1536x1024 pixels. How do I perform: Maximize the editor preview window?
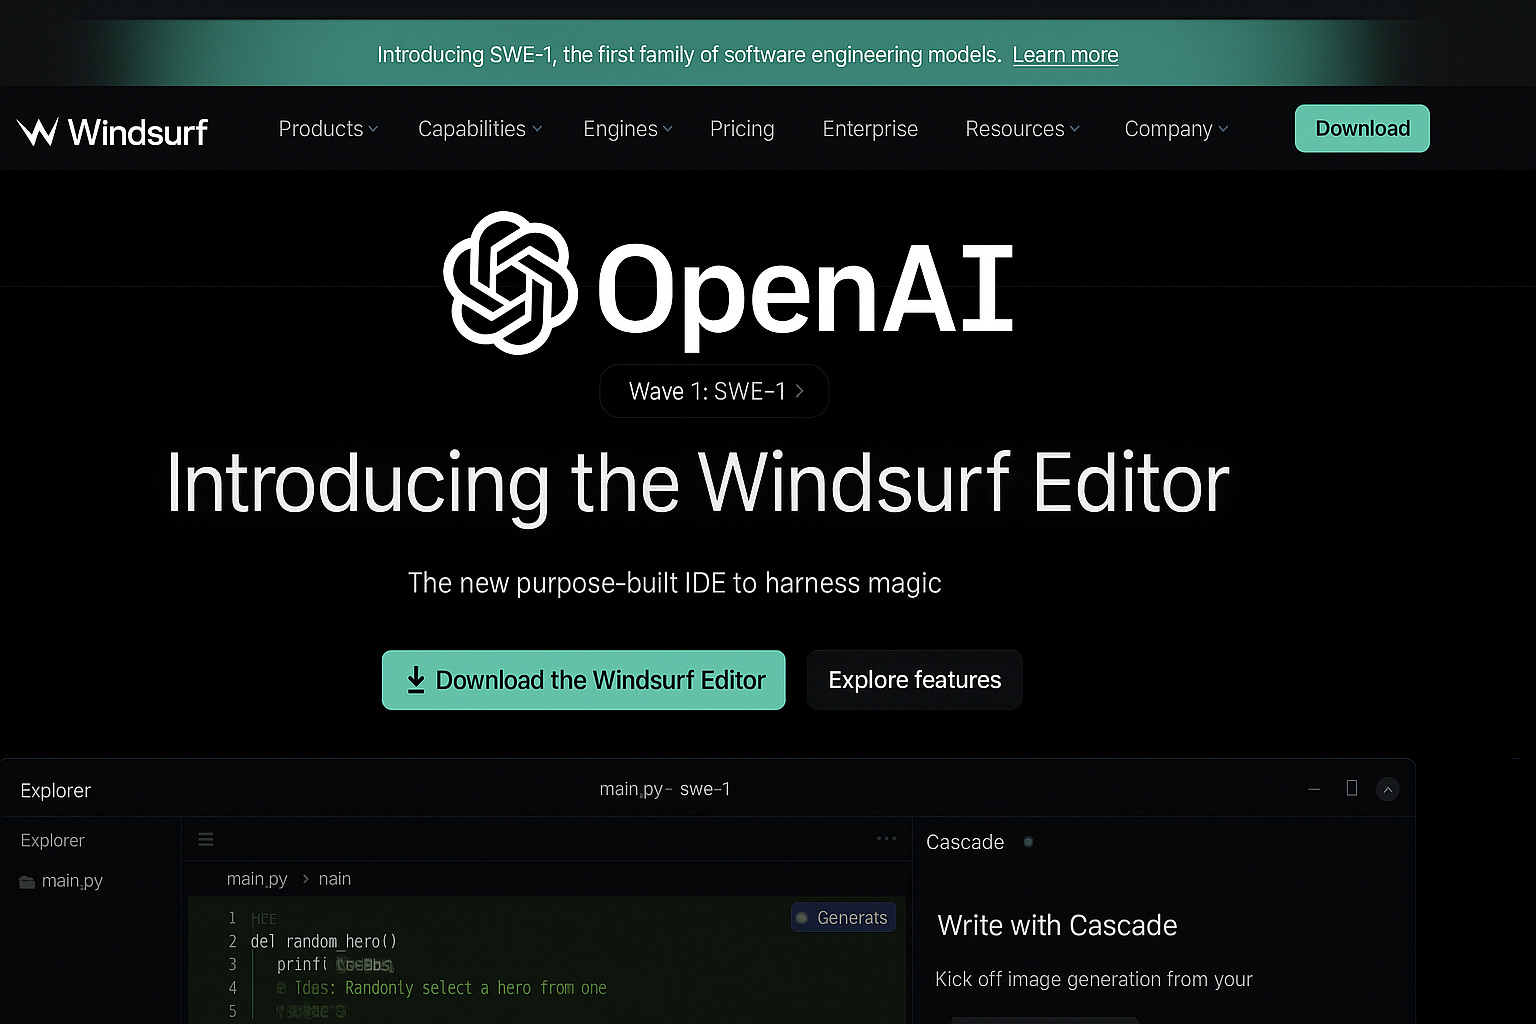1352,788
